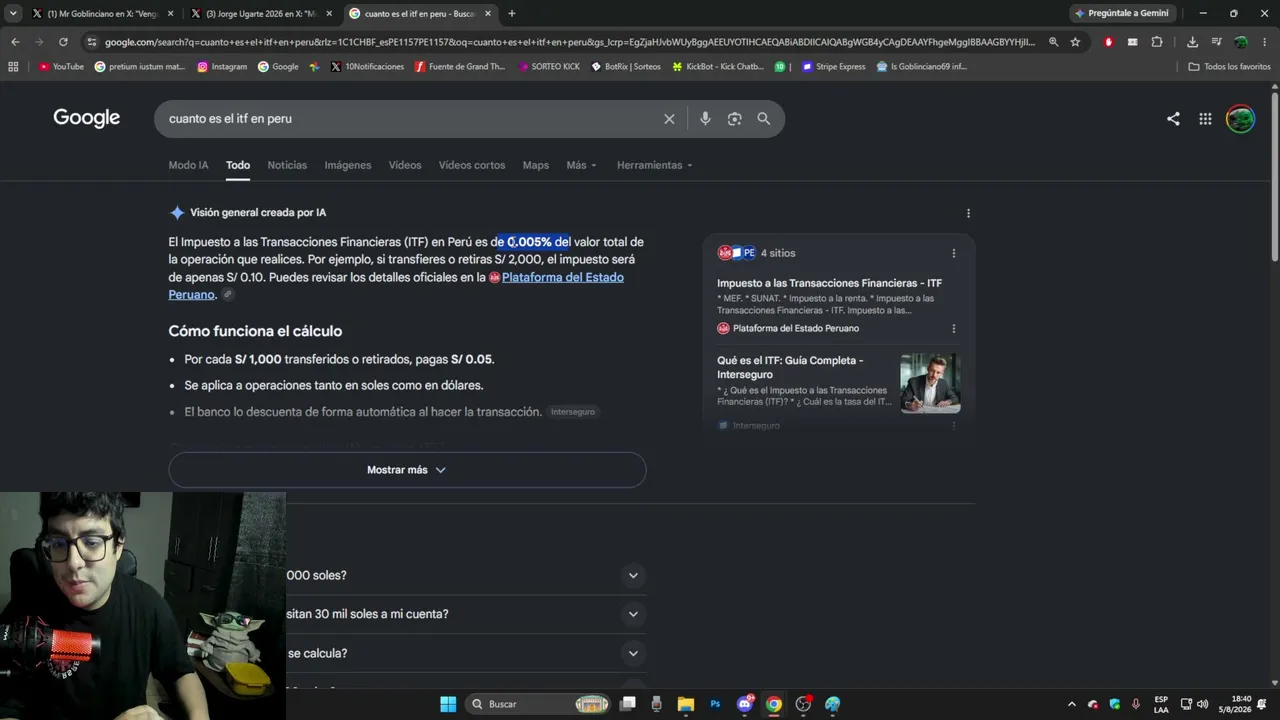Open the 'Todos los favoritos' bookmarks folder
This screenshot has height=720, width=1280.
coord(1229,67)
